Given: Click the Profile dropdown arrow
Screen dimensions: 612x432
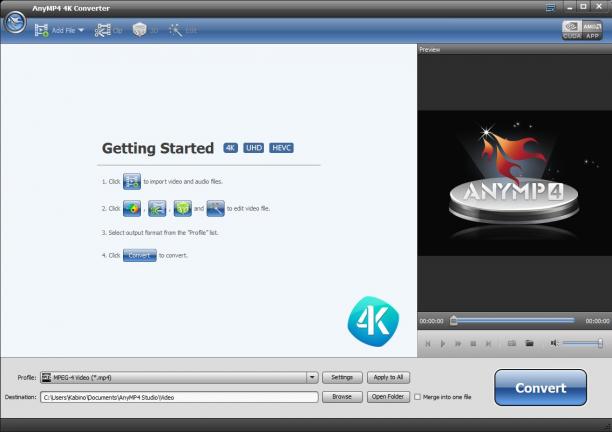Looking at the screenshot, I should (x=312, y=377).
